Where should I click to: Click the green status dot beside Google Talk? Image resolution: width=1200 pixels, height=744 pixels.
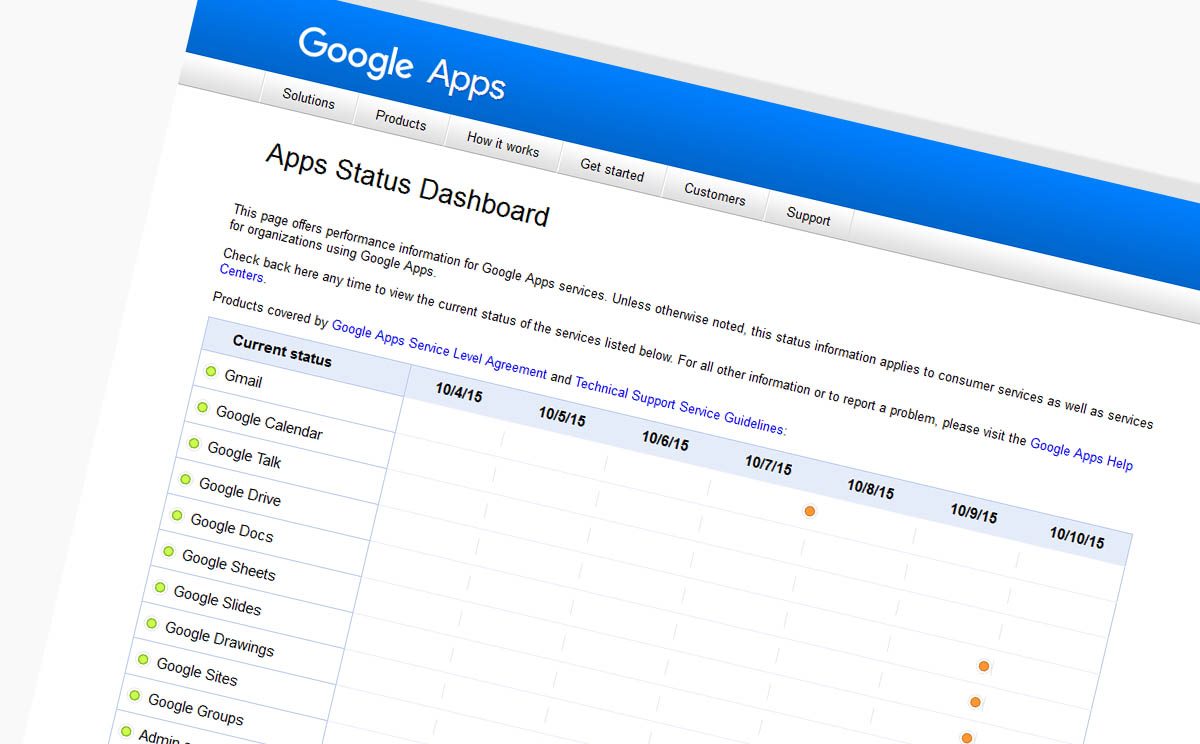(x=194, y=444)
